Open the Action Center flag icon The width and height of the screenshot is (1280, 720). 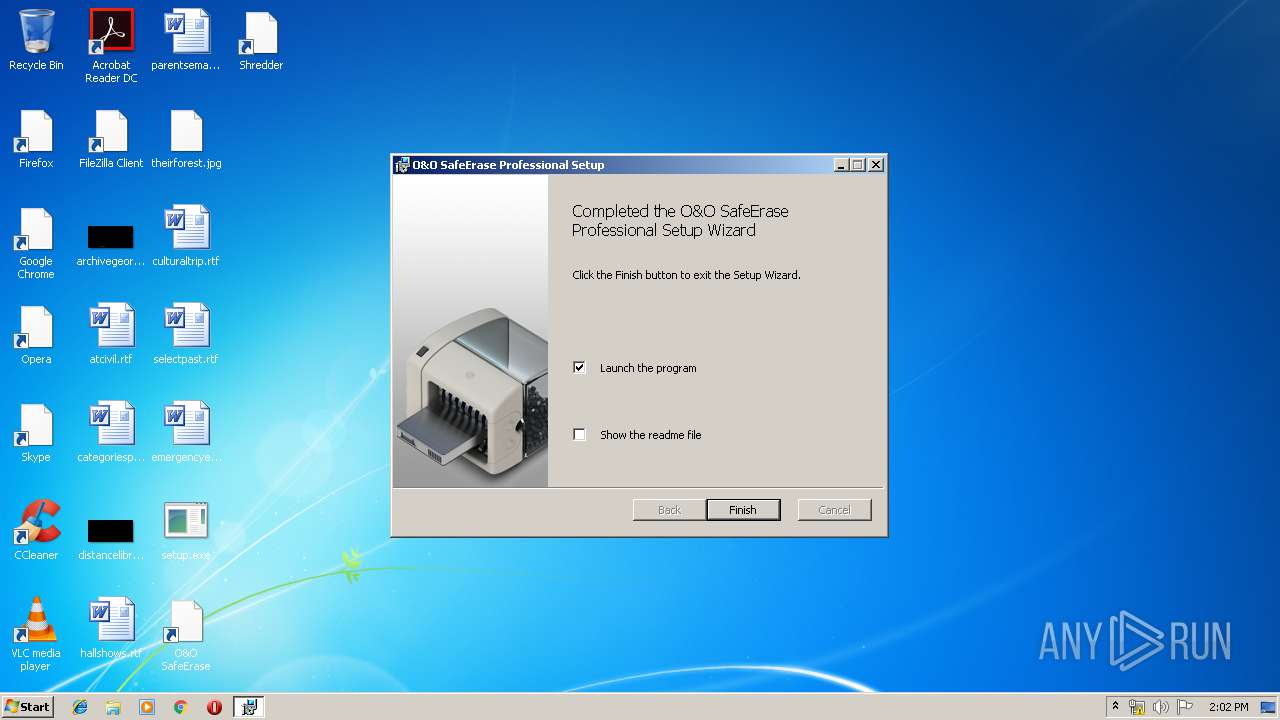coord(1185,707)
